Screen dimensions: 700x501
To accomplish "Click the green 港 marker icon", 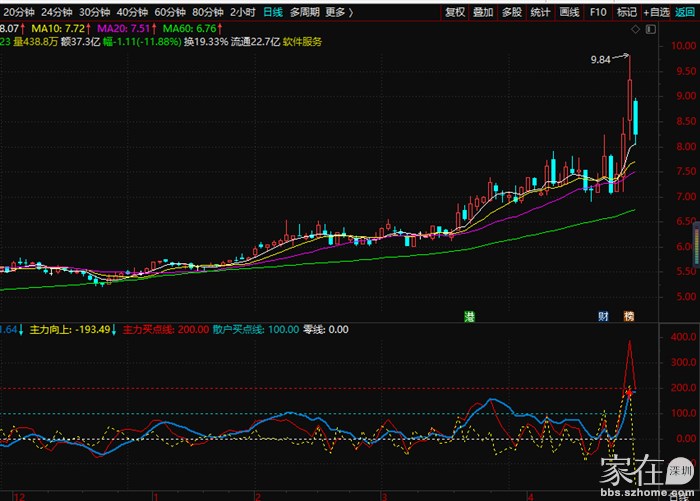I will [x=469, y=316].
